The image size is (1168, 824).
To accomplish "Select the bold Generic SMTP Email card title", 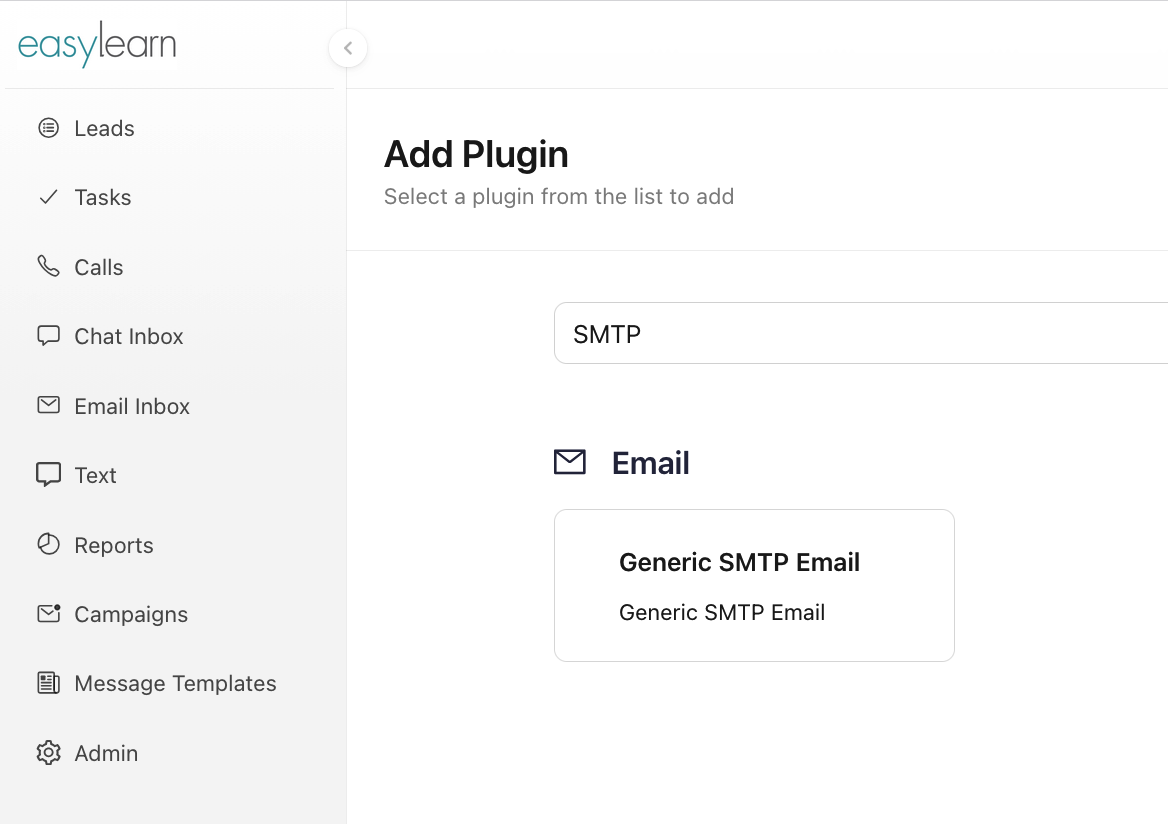I will [739, 562].
